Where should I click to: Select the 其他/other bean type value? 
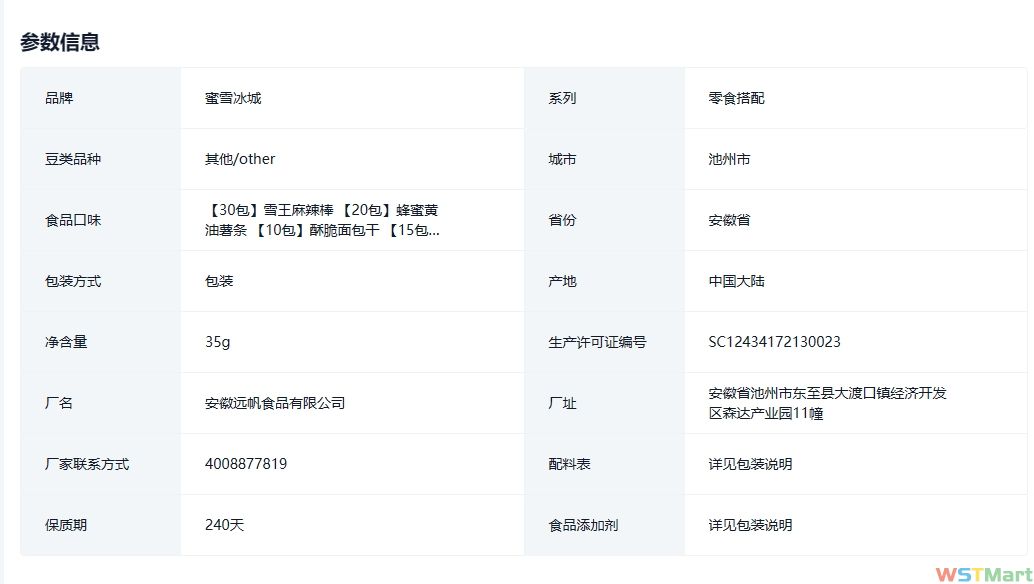(240, 159)
